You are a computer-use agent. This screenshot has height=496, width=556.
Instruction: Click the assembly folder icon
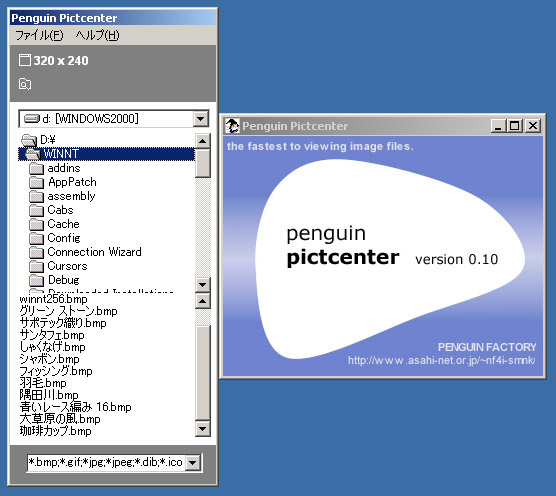(x=36, y=196)
